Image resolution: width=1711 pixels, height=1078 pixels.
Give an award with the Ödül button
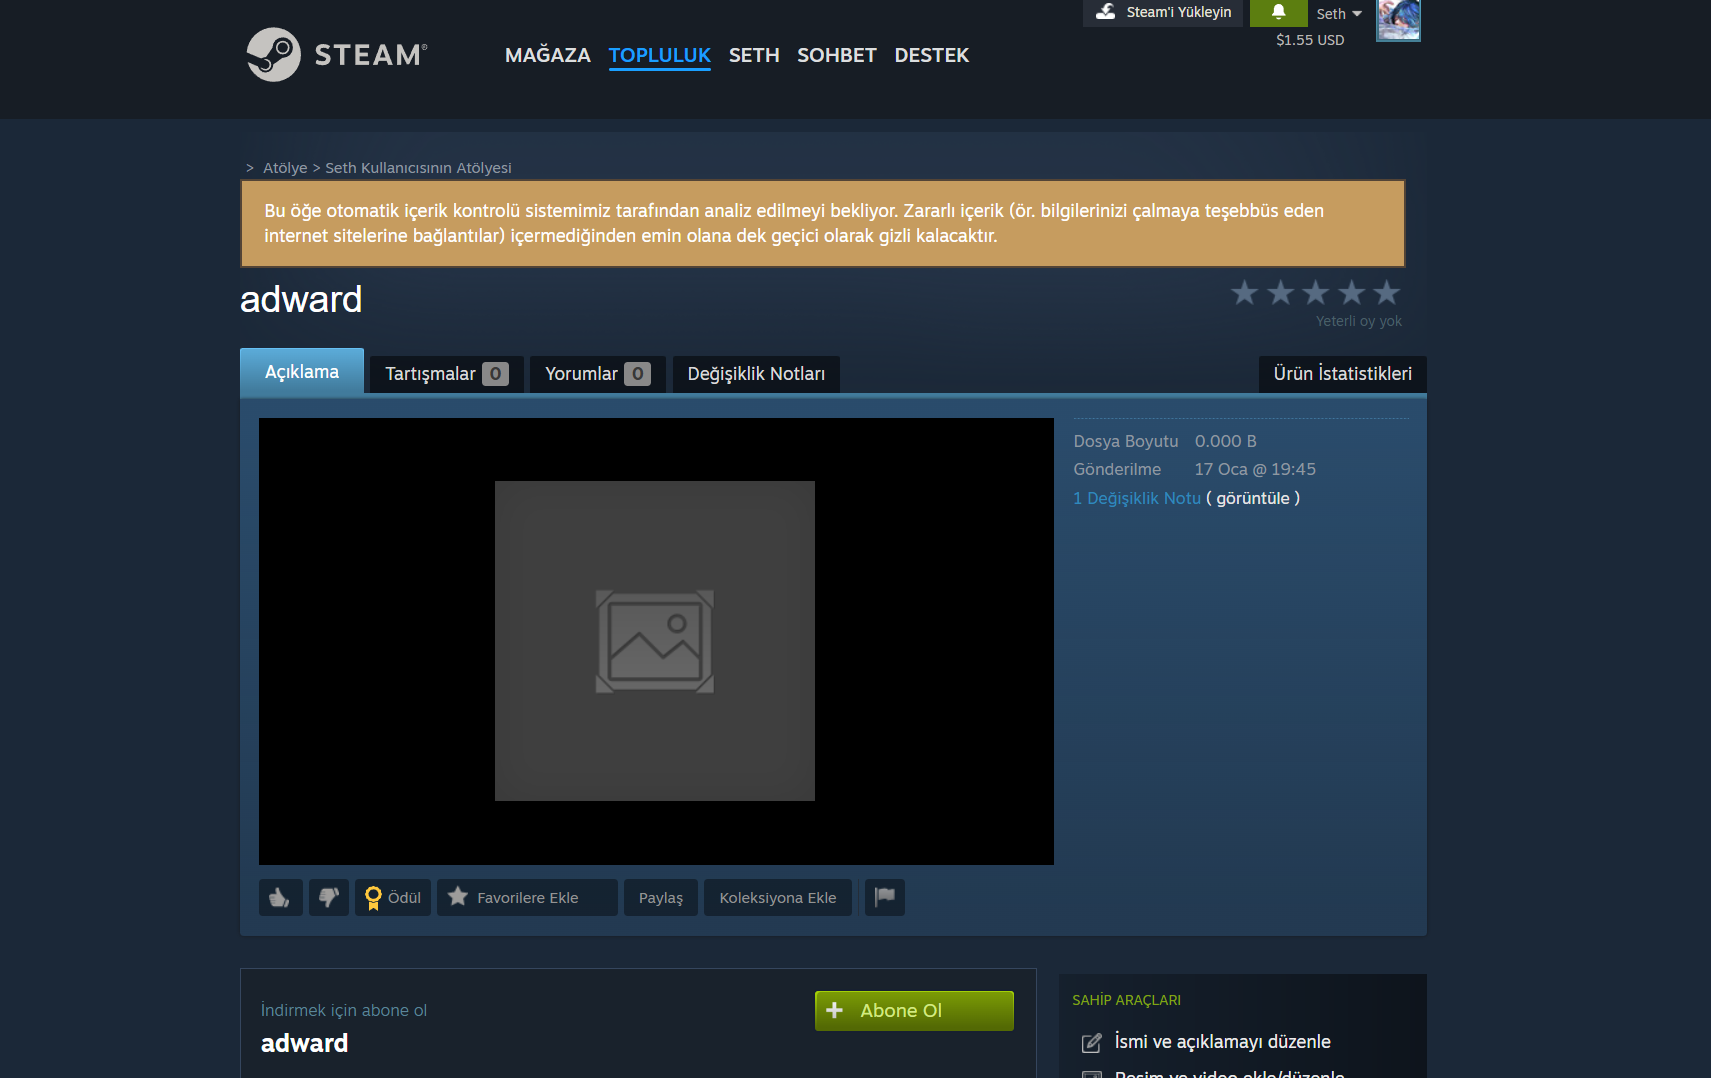[x=393, y=897]
